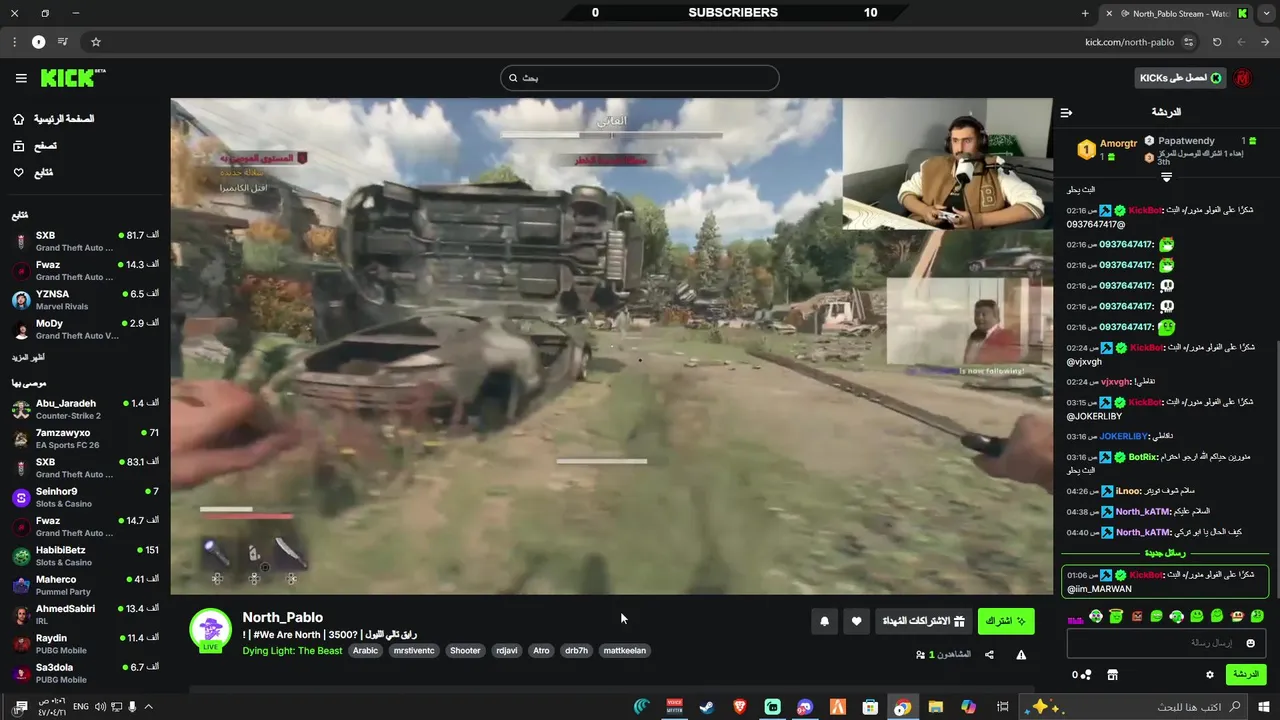Insert the angry red face emote
This screenshot has height=720, width=1280.
(1136, 616)
